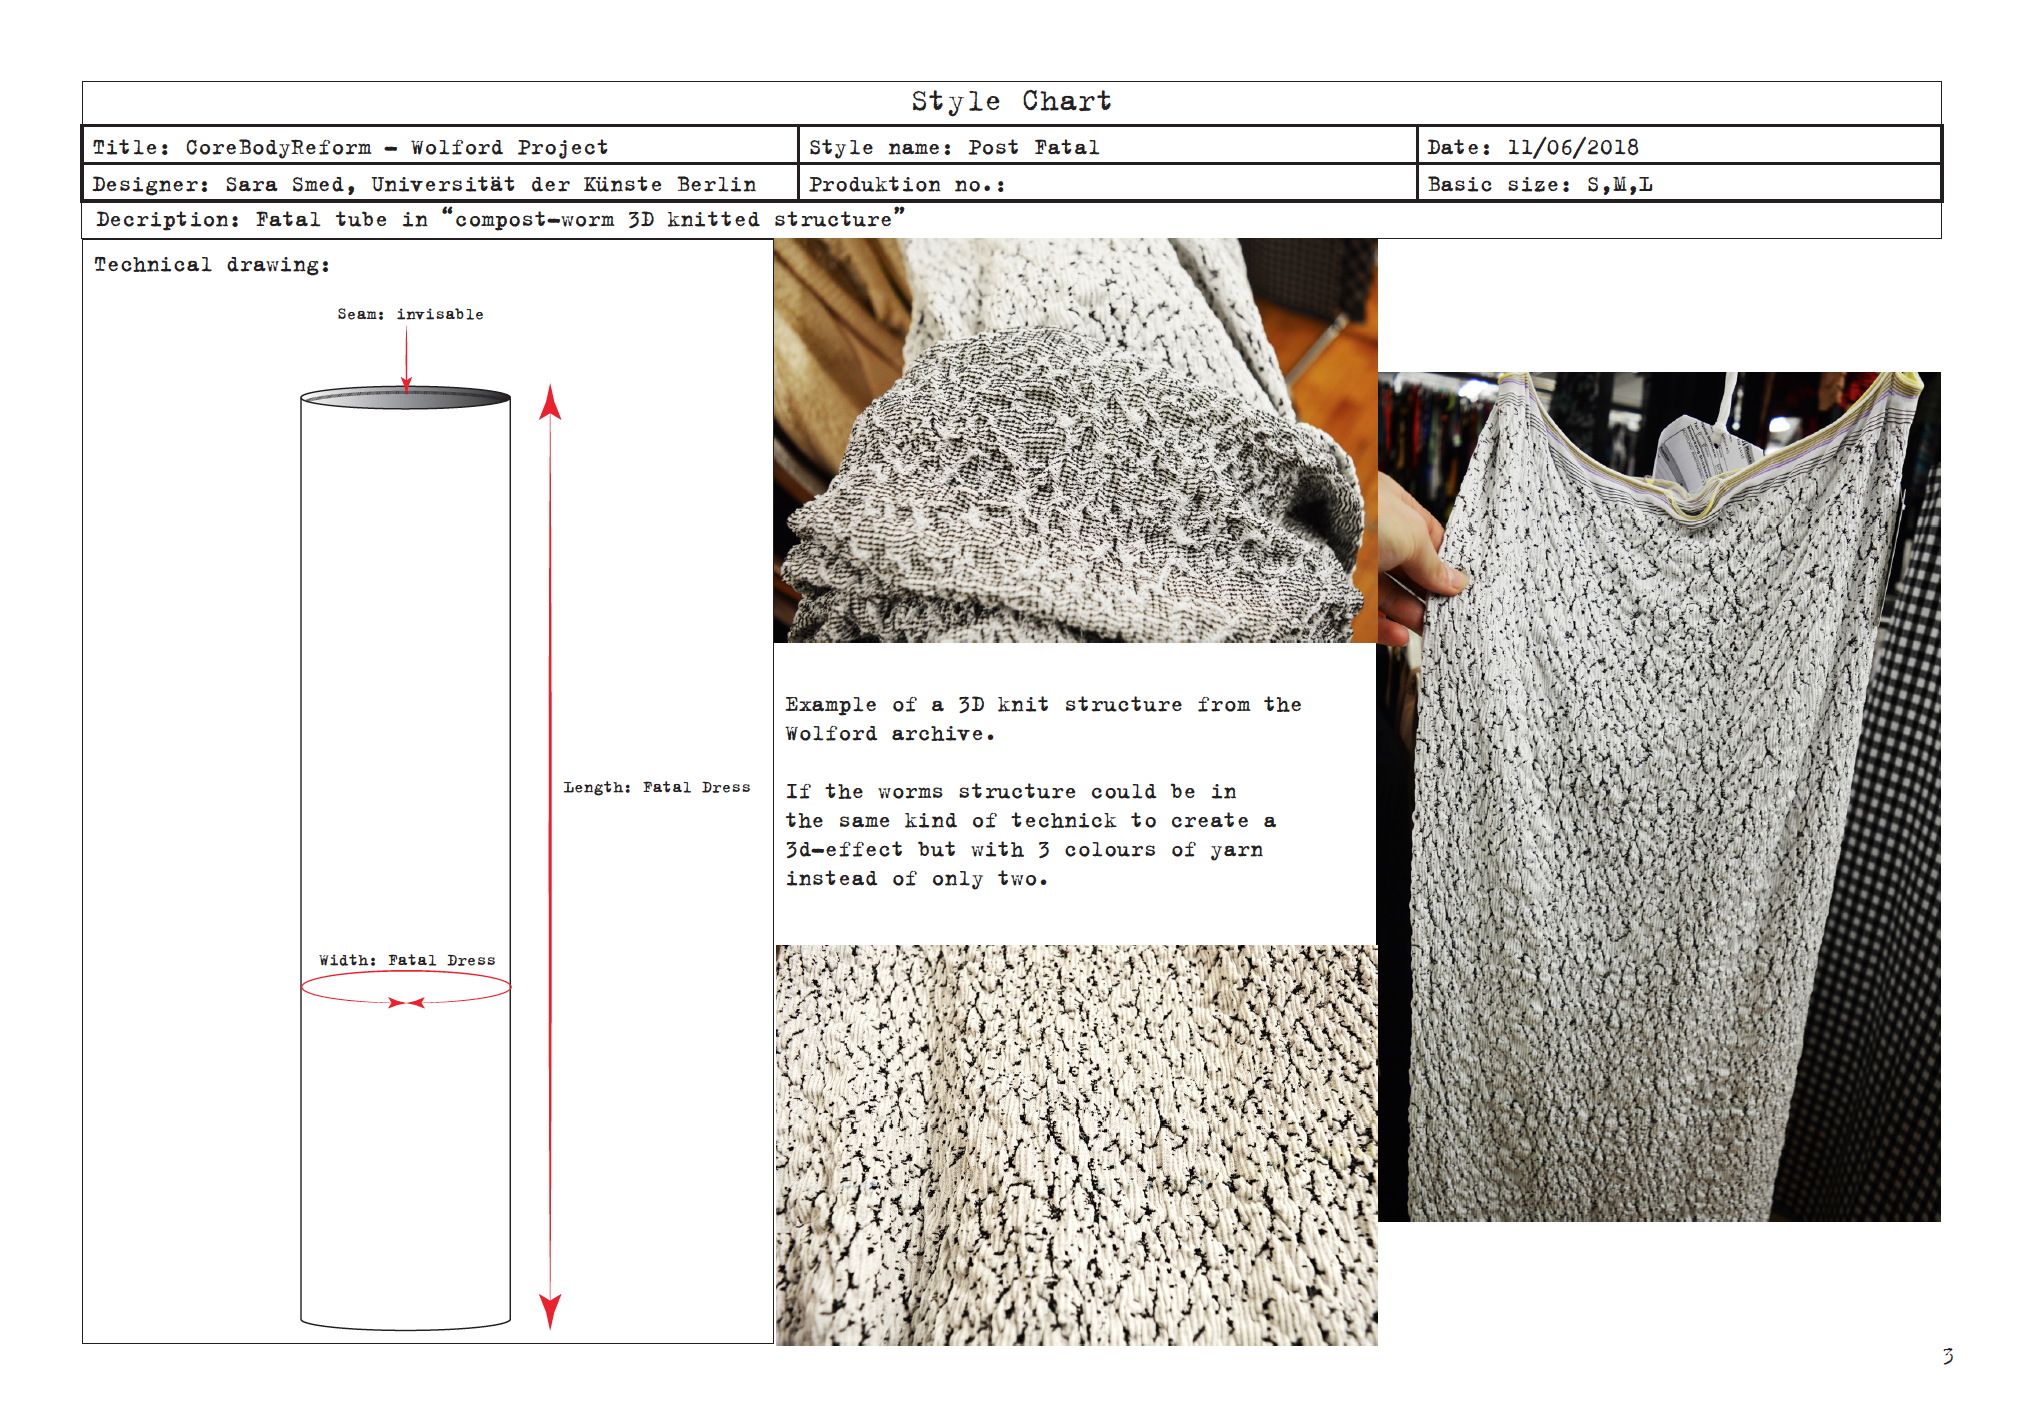
Task: Click the 'Produktion no.:' cell
Action: [x=1108, y=183]
